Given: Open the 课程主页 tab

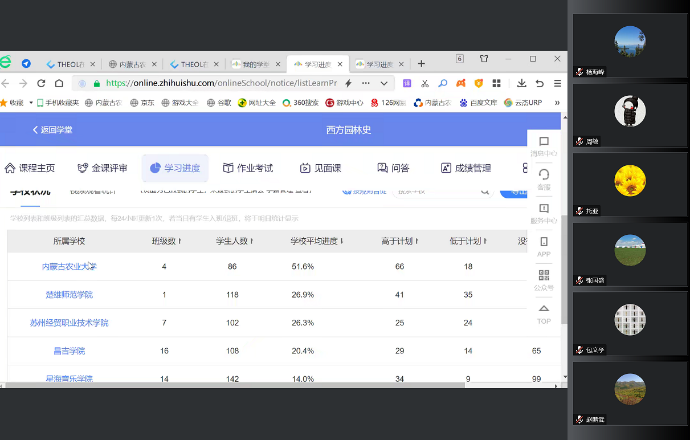Looking at the screenshot, I should click(30, 168).
